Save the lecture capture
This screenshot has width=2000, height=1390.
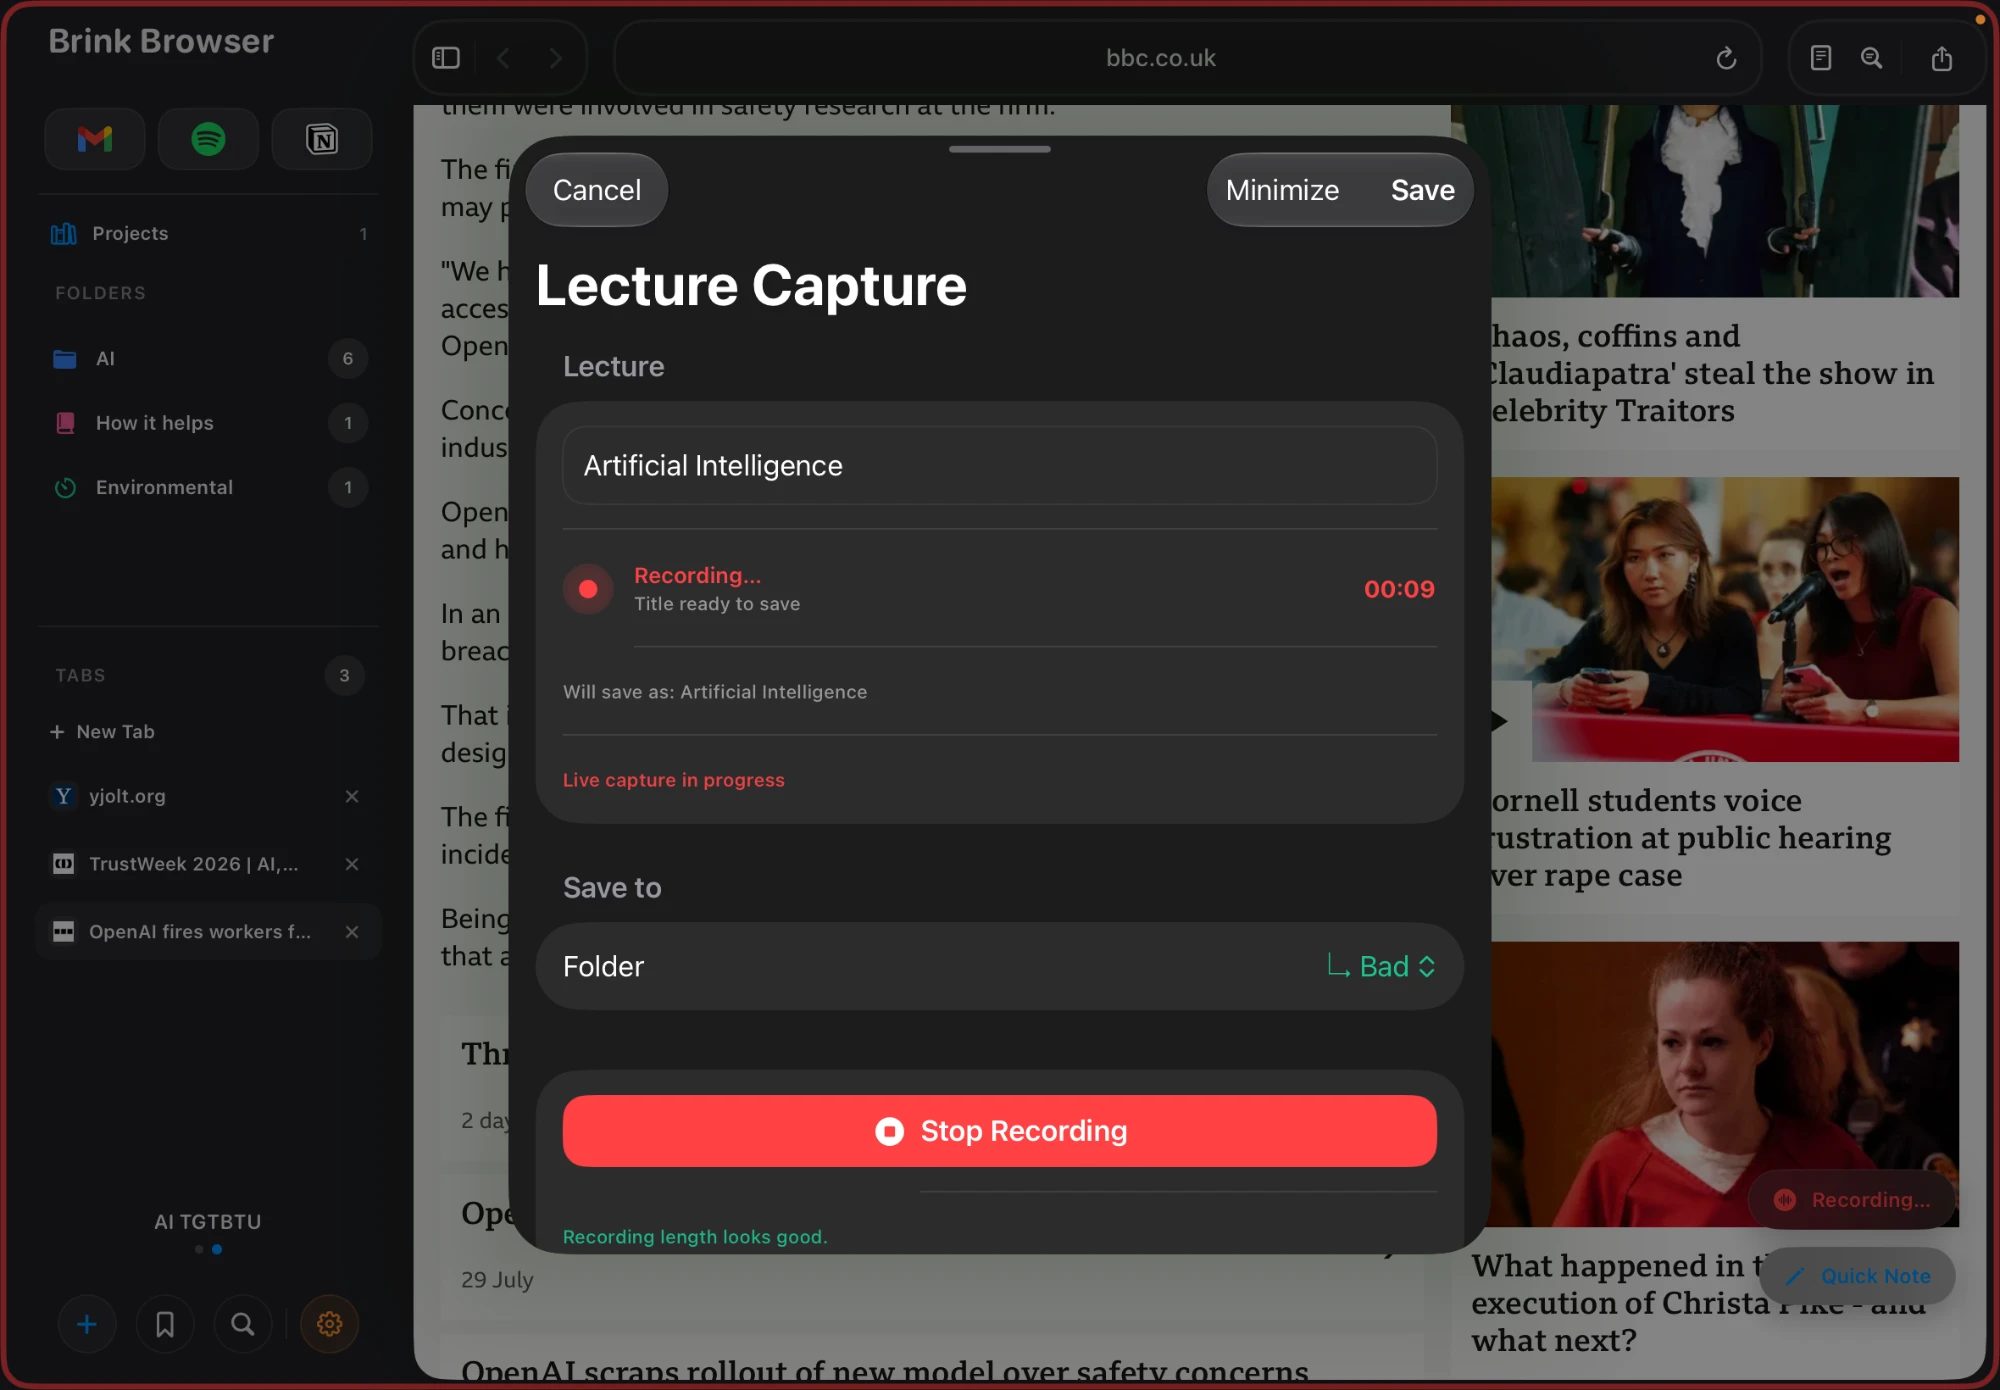point(1422,190)
